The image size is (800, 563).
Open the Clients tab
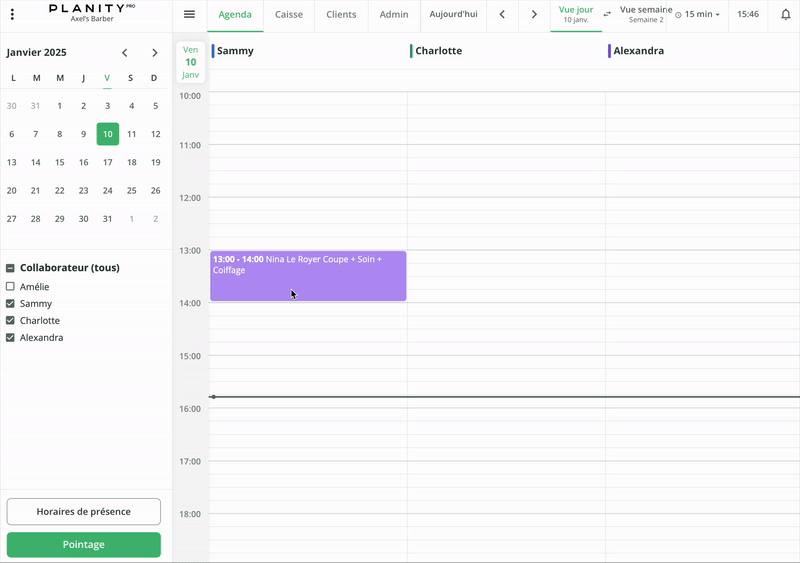coord(341,15)
